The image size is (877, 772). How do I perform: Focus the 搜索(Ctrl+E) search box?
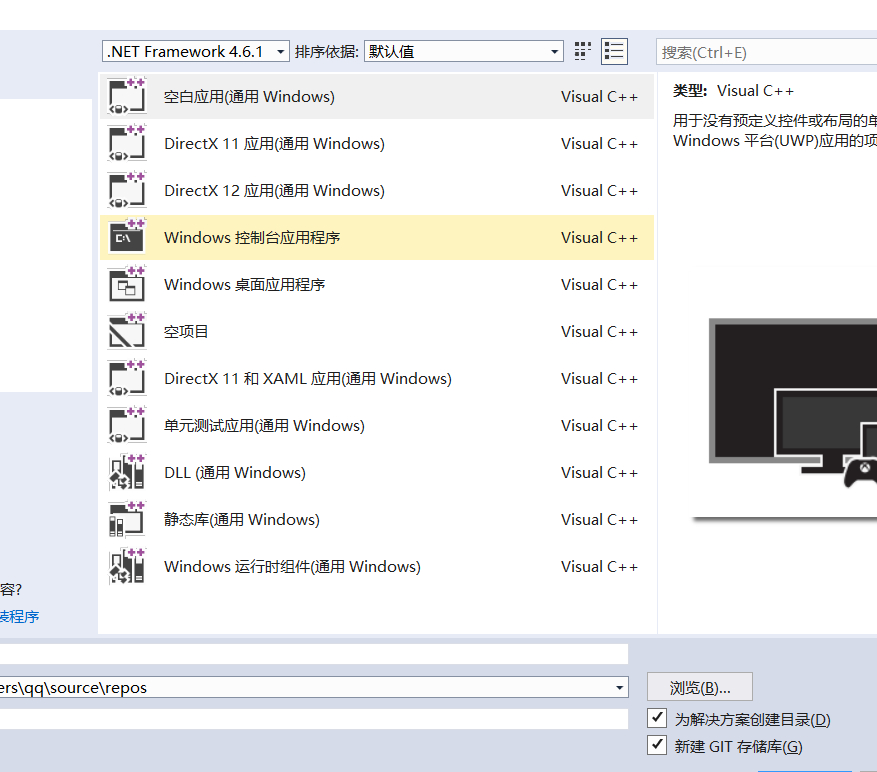[766, 53]
